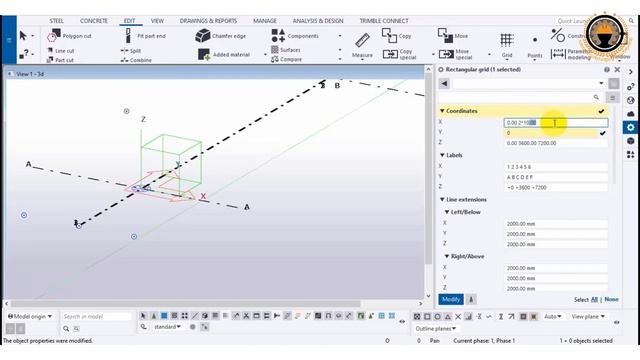This screenshot has width=640, height=360.
Task: Select the Part cut tool
Action: coord(60,60)
